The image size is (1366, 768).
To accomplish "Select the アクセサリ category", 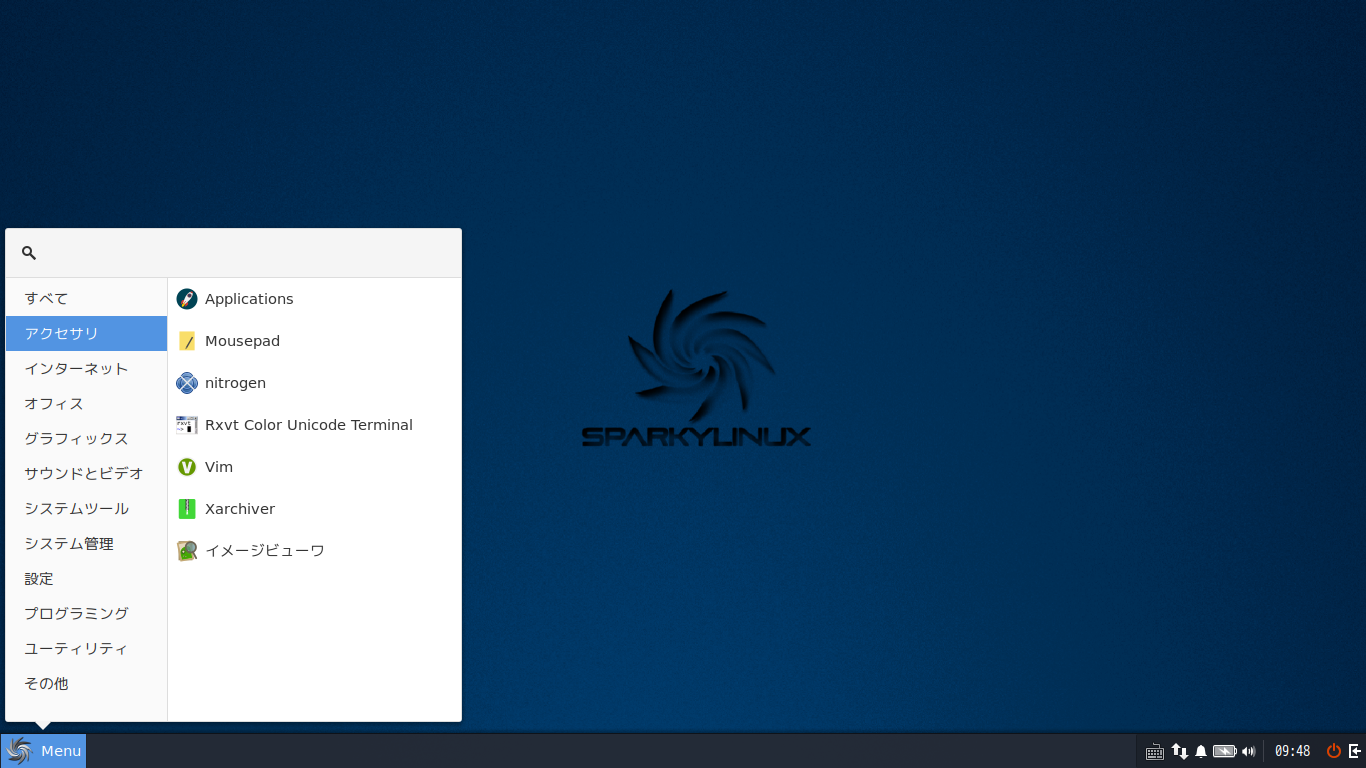I will (x=86, y=333).
